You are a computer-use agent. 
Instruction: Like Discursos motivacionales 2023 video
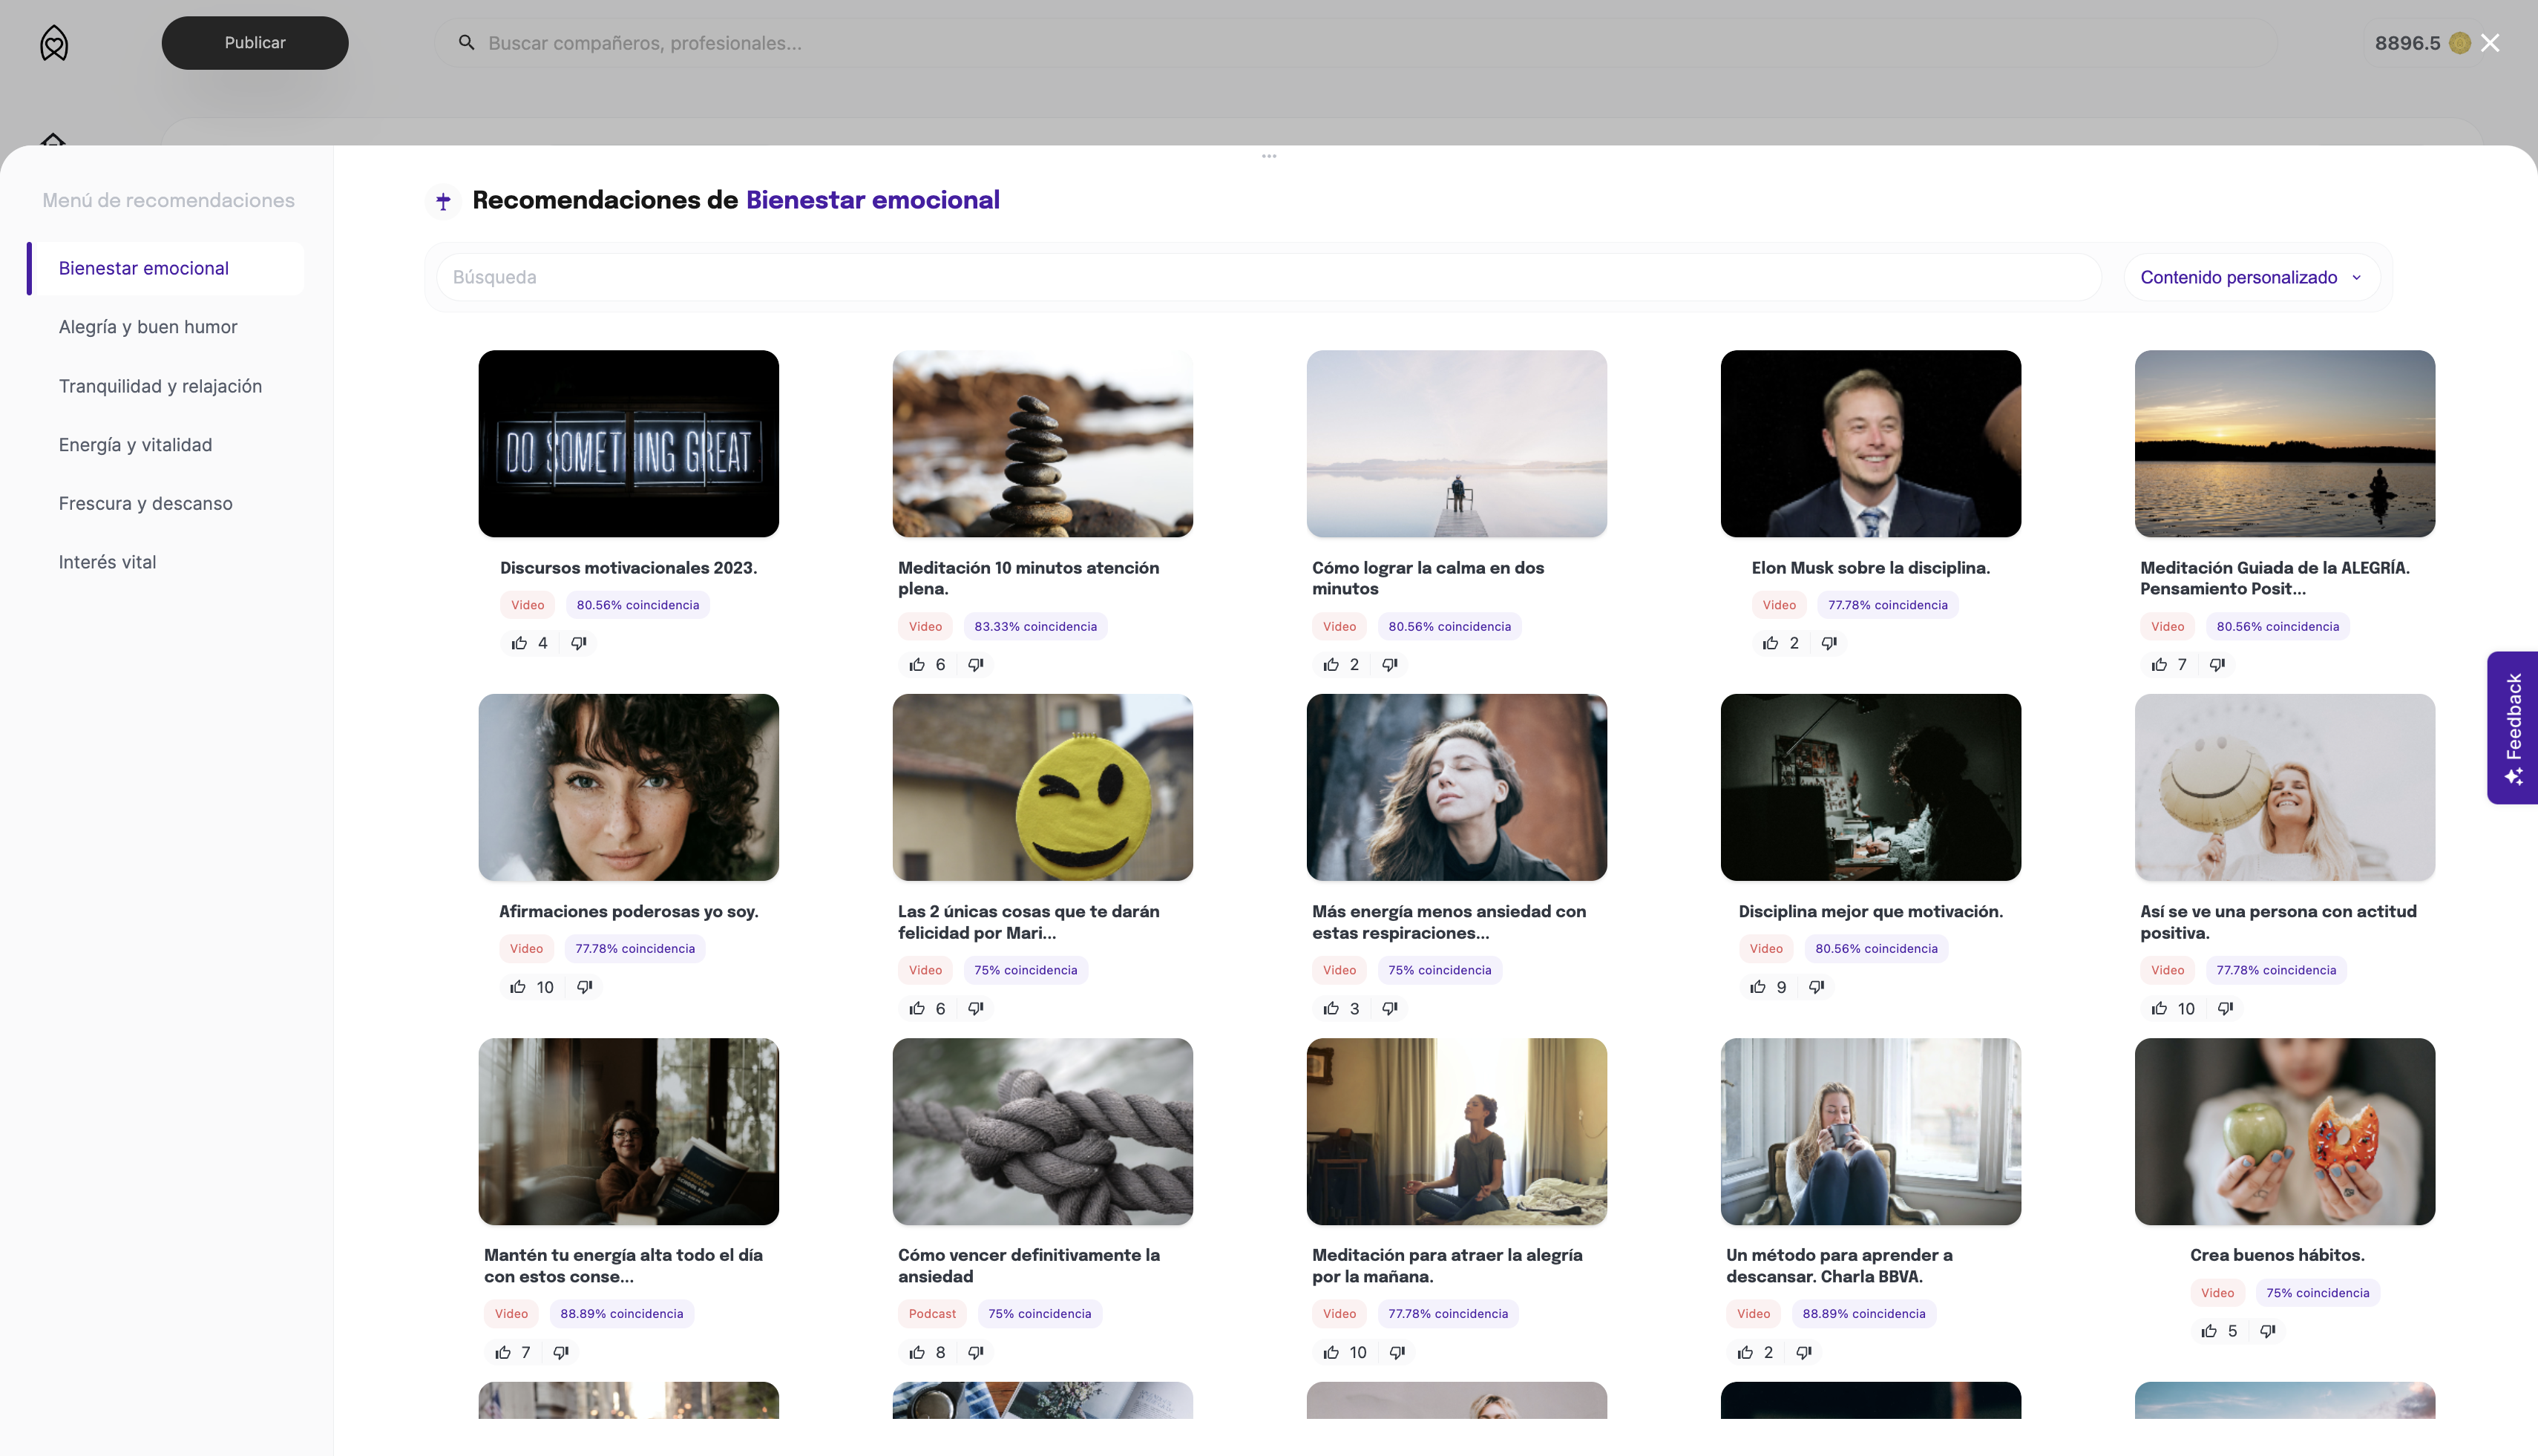[519, 643]
